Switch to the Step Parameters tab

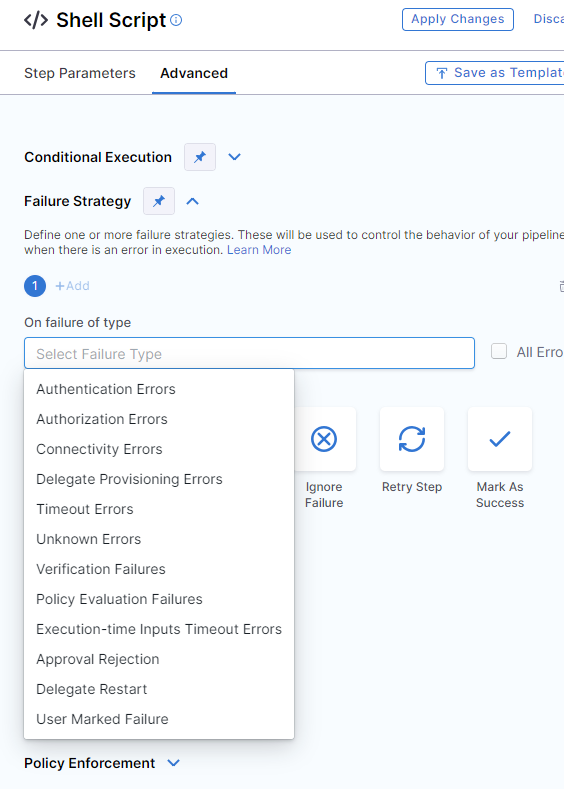click(x=80, y=73)
